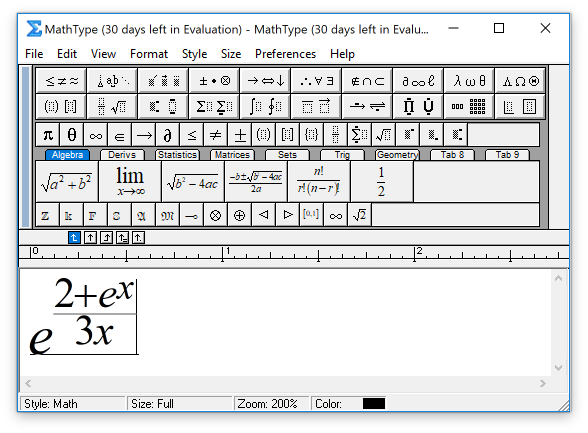The image size is (588, 433).
Task: Switch to the Algebra tab
Action: [68, 155]
